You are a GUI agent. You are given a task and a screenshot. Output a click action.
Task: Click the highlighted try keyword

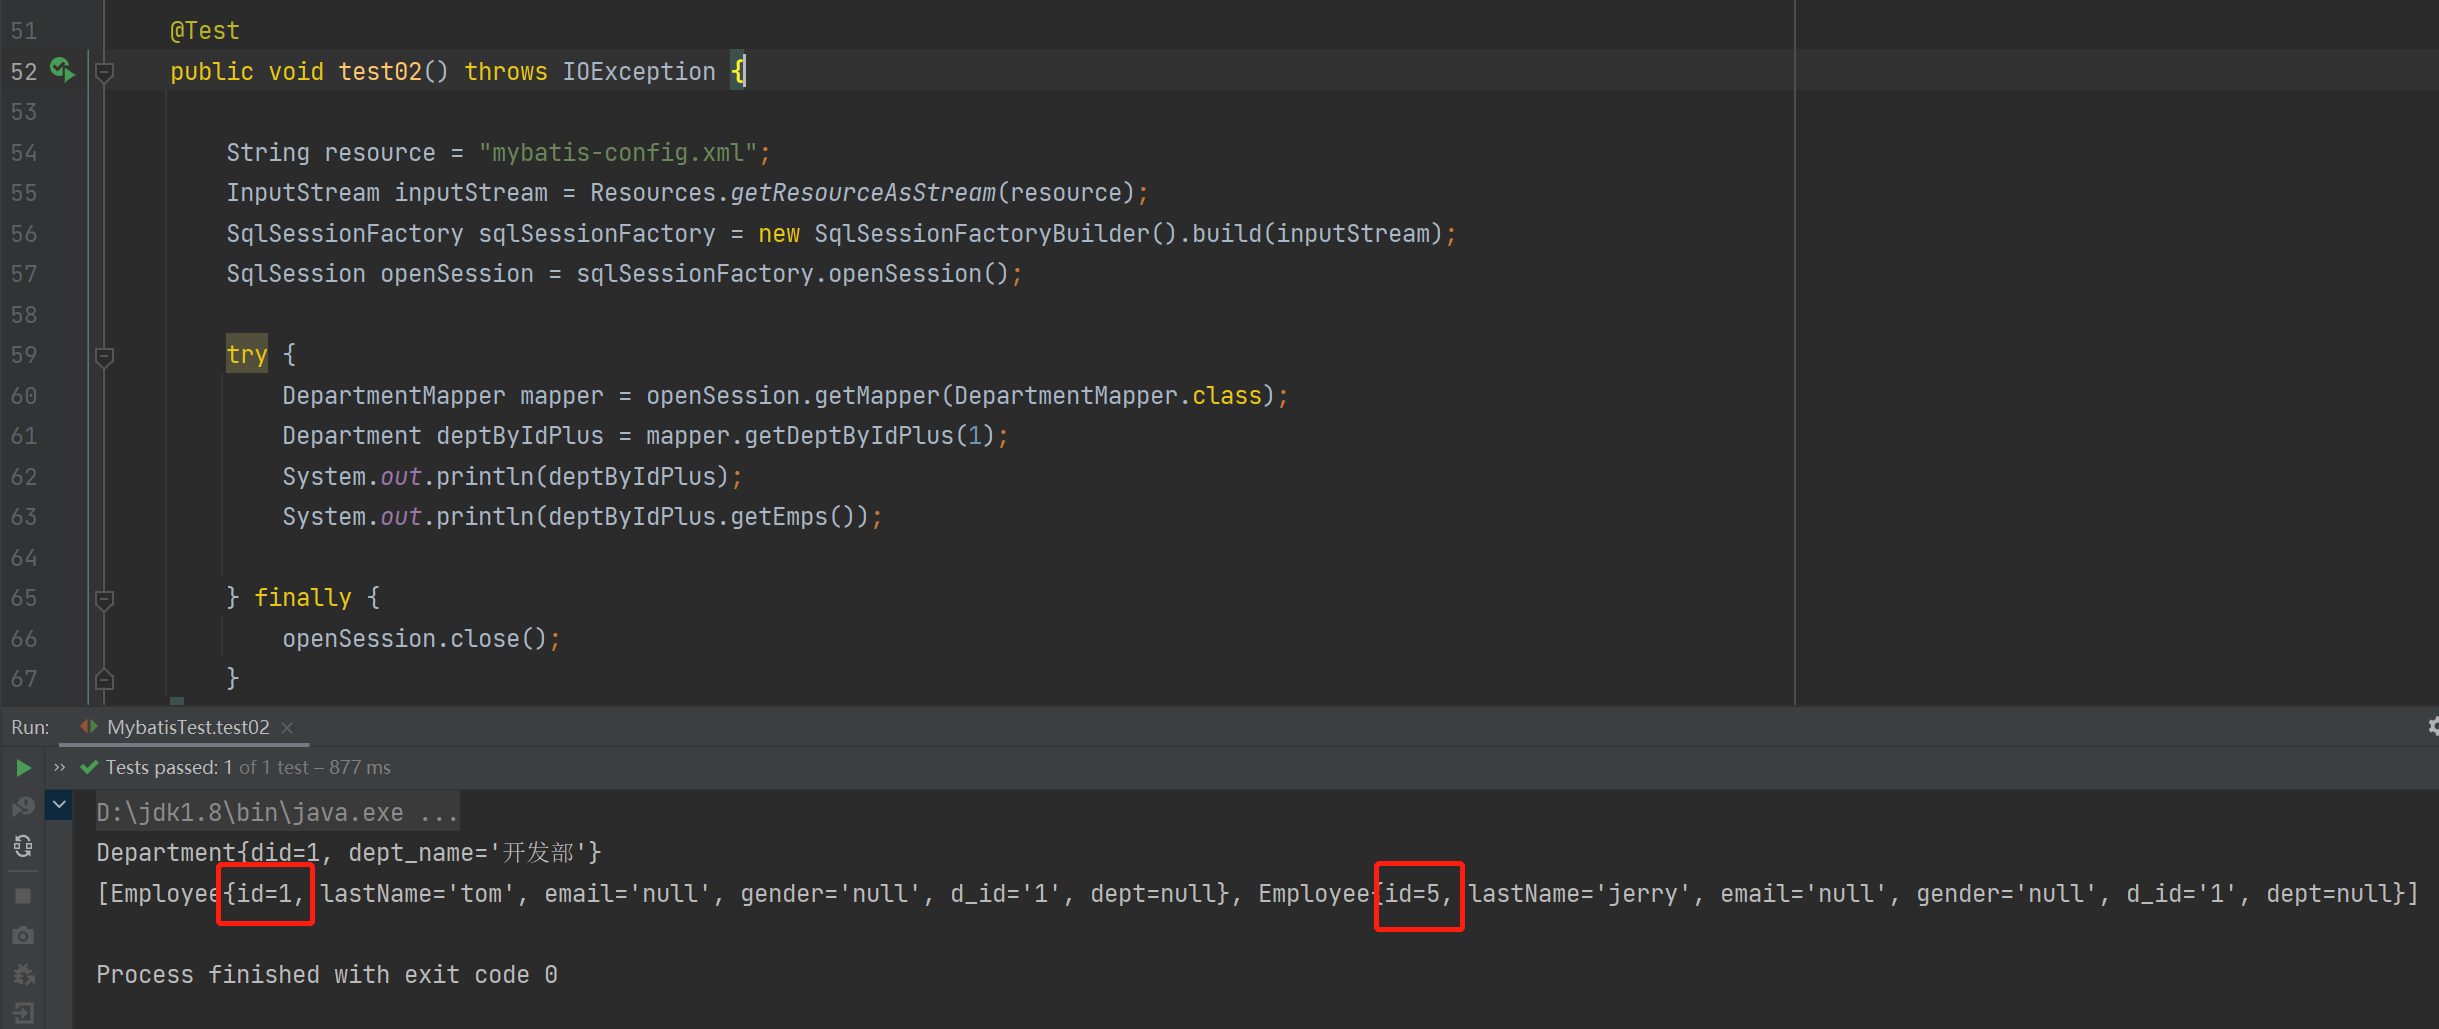pos(247,355)
